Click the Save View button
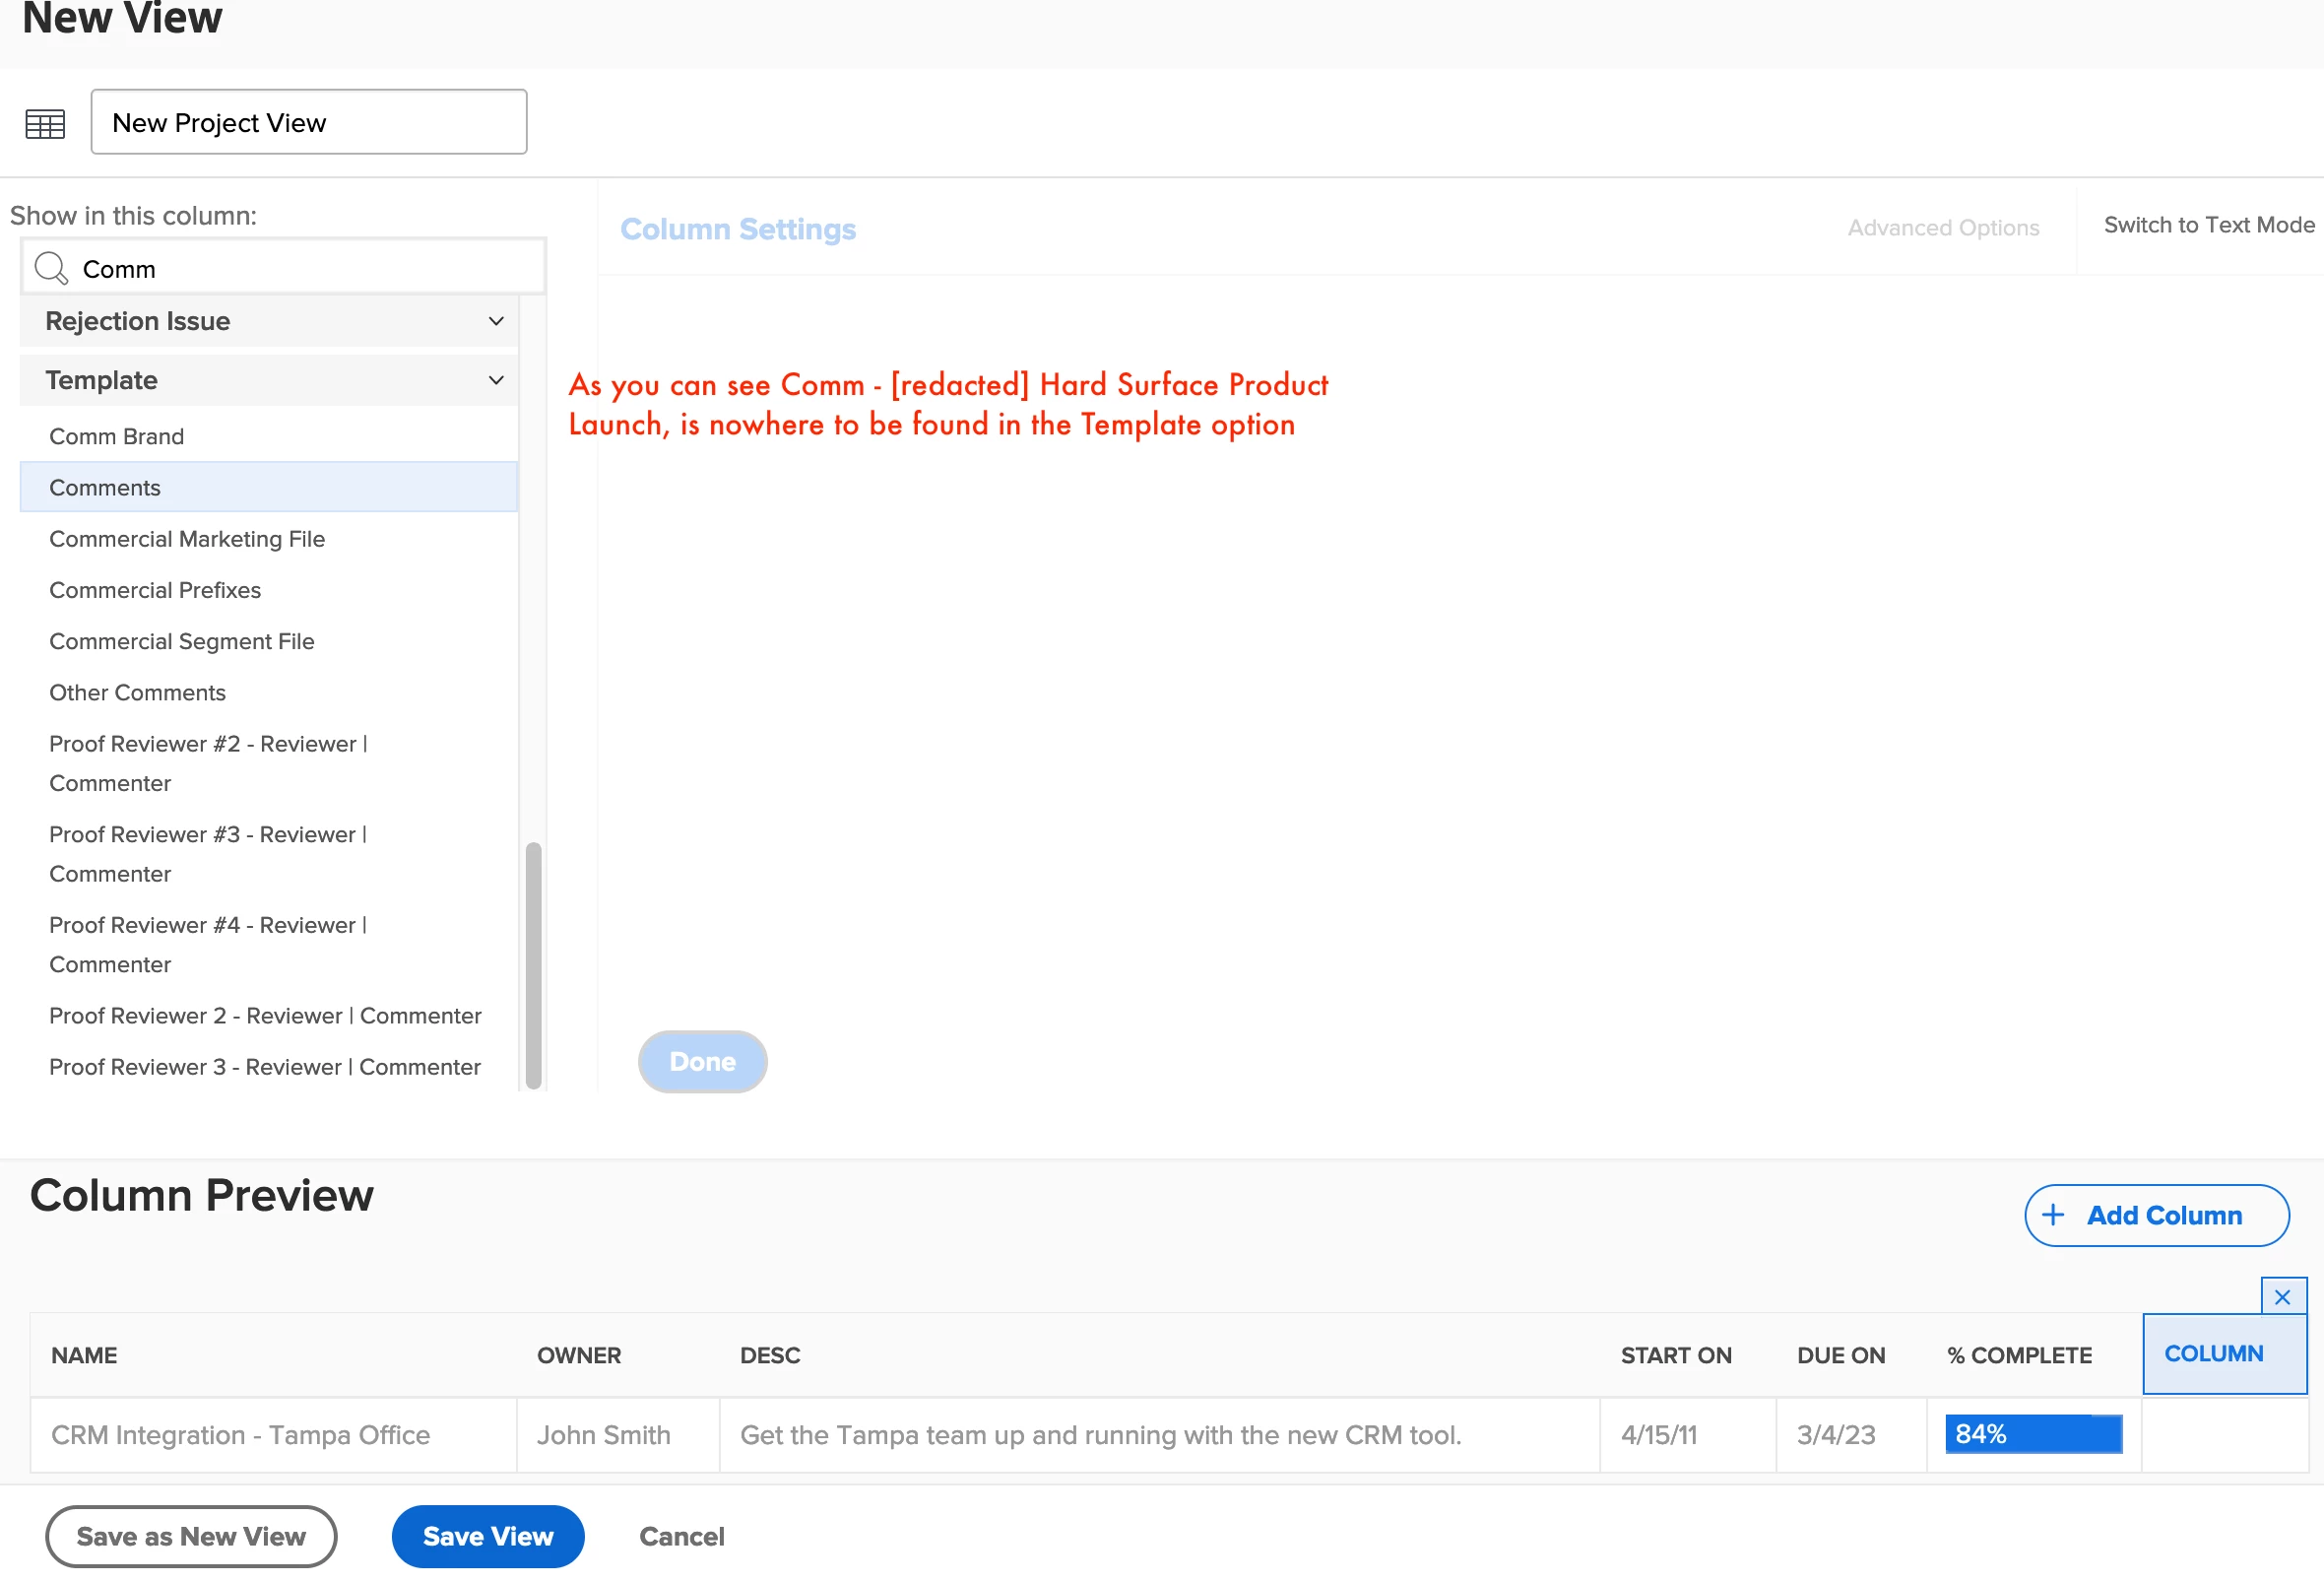 pos(488,1536)
